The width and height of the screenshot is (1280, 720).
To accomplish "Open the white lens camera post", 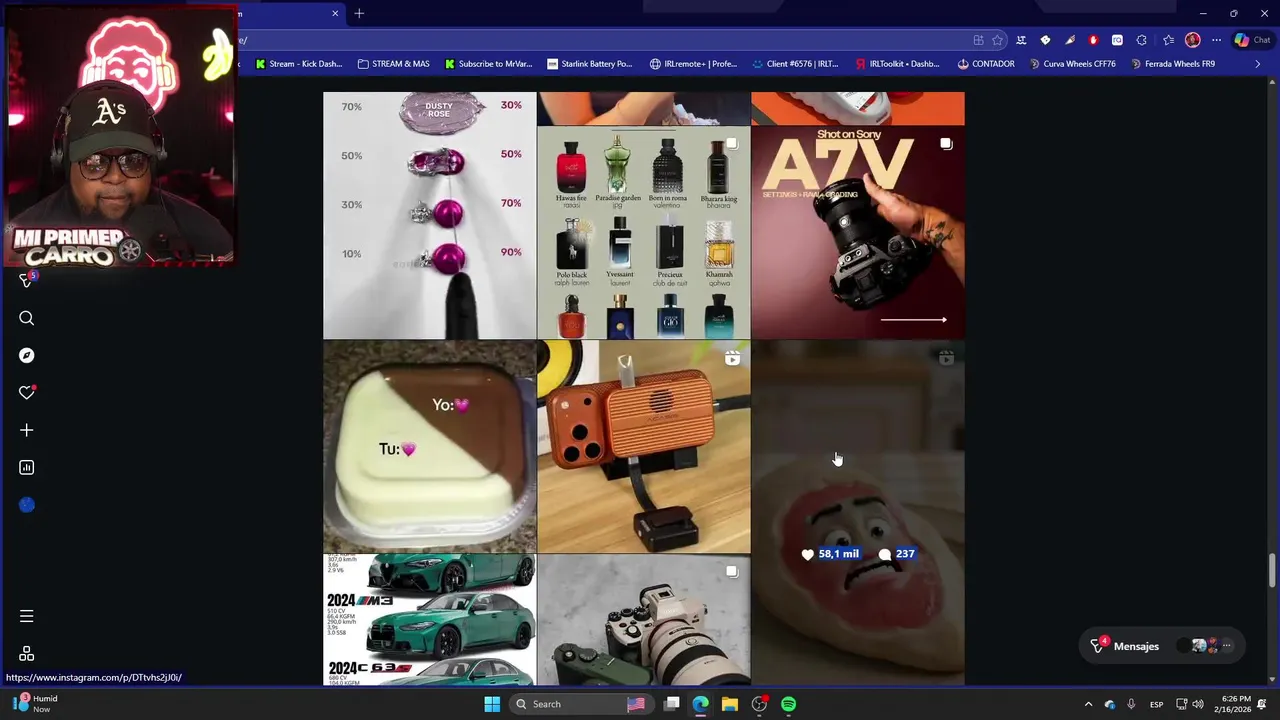I will tap(643, 619).
